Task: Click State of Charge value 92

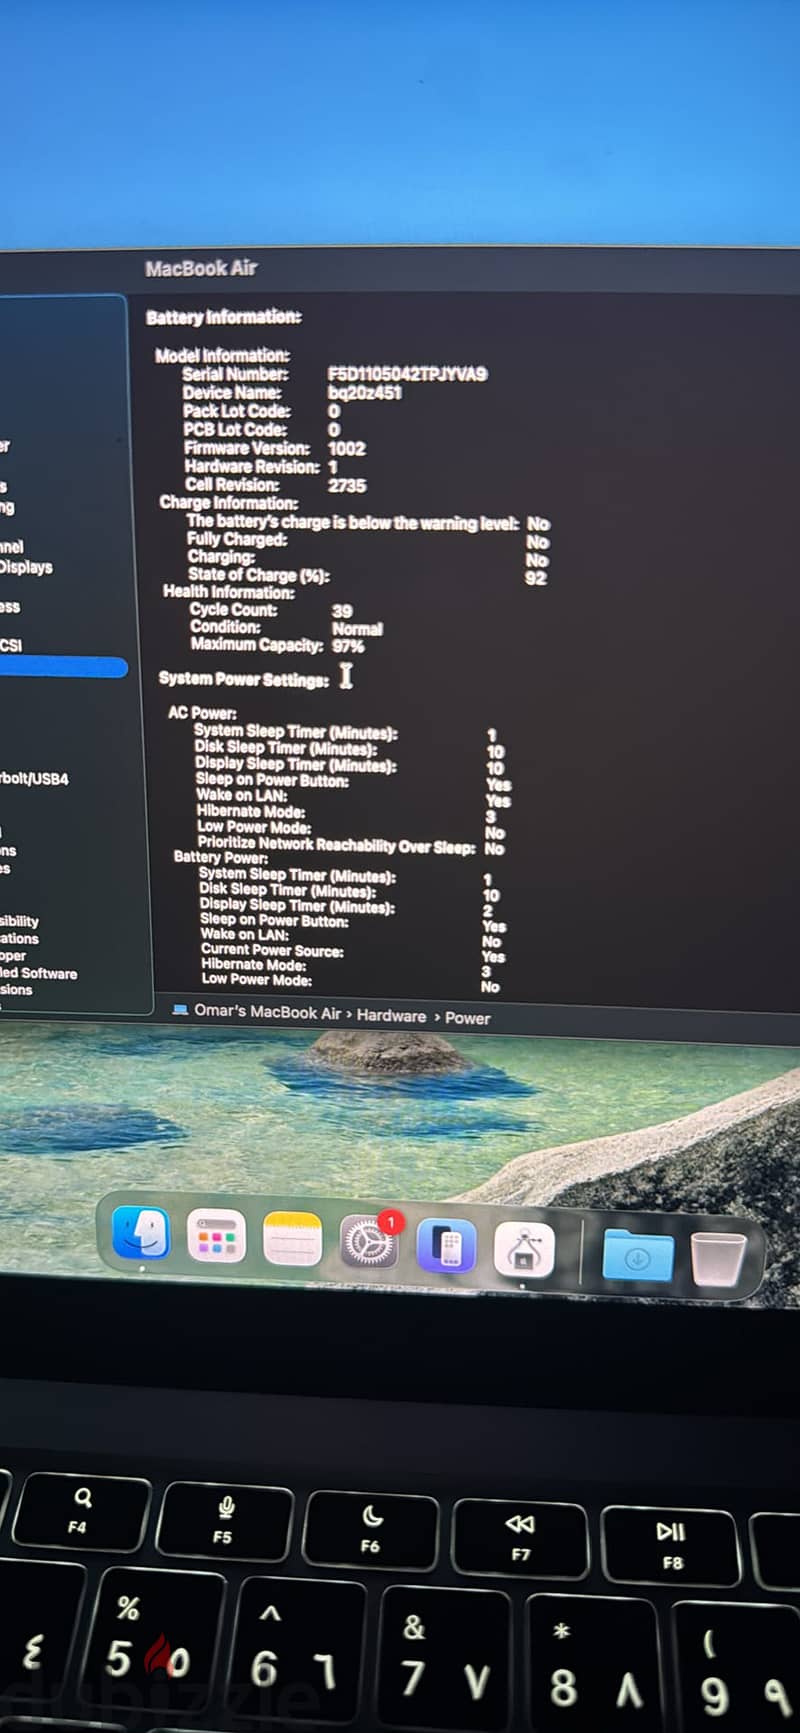Action: point(536,578)
